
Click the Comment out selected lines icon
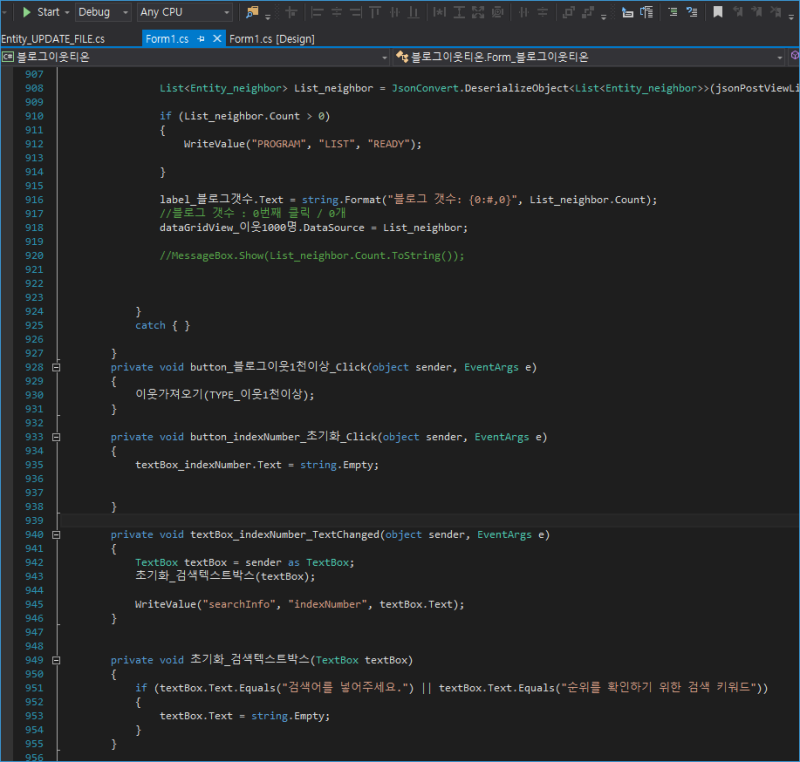[673, 12]
